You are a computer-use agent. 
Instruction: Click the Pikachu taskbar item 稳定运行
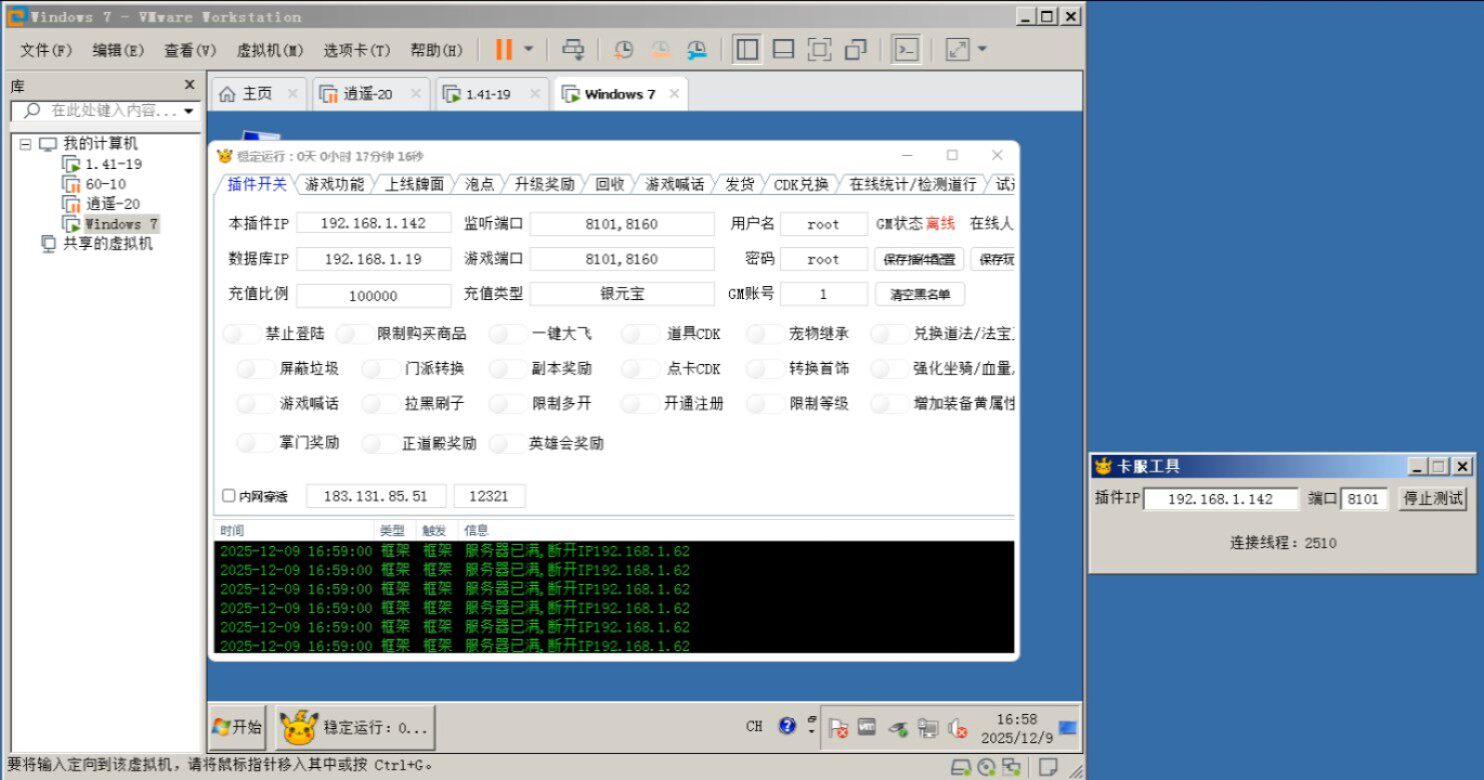click(355, 727)
